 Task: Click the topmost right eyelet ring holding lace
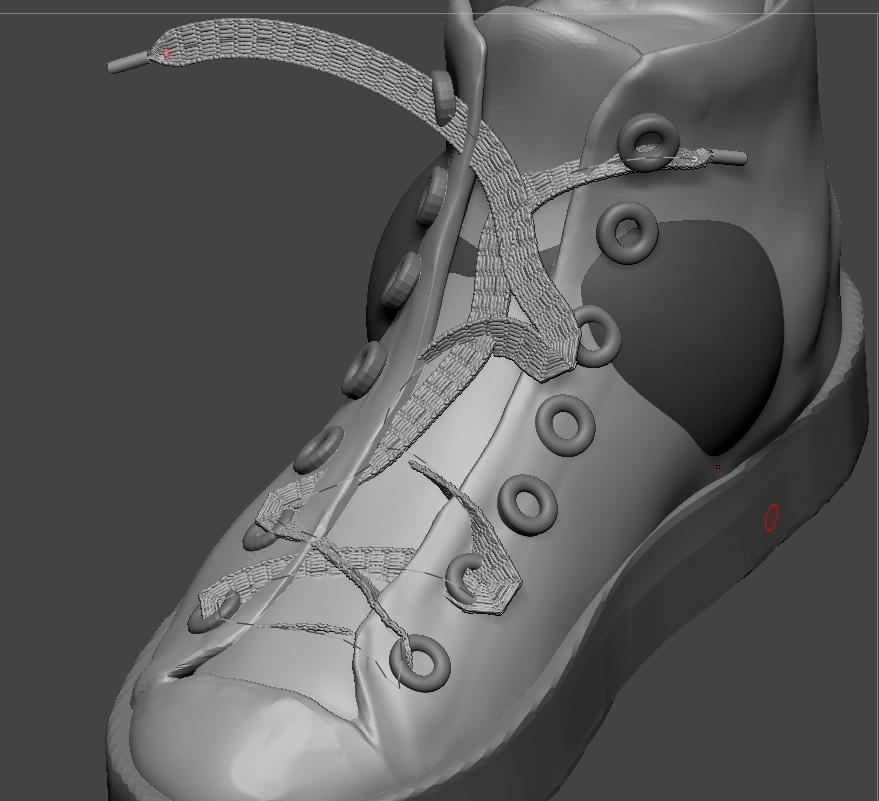(649, 142)
